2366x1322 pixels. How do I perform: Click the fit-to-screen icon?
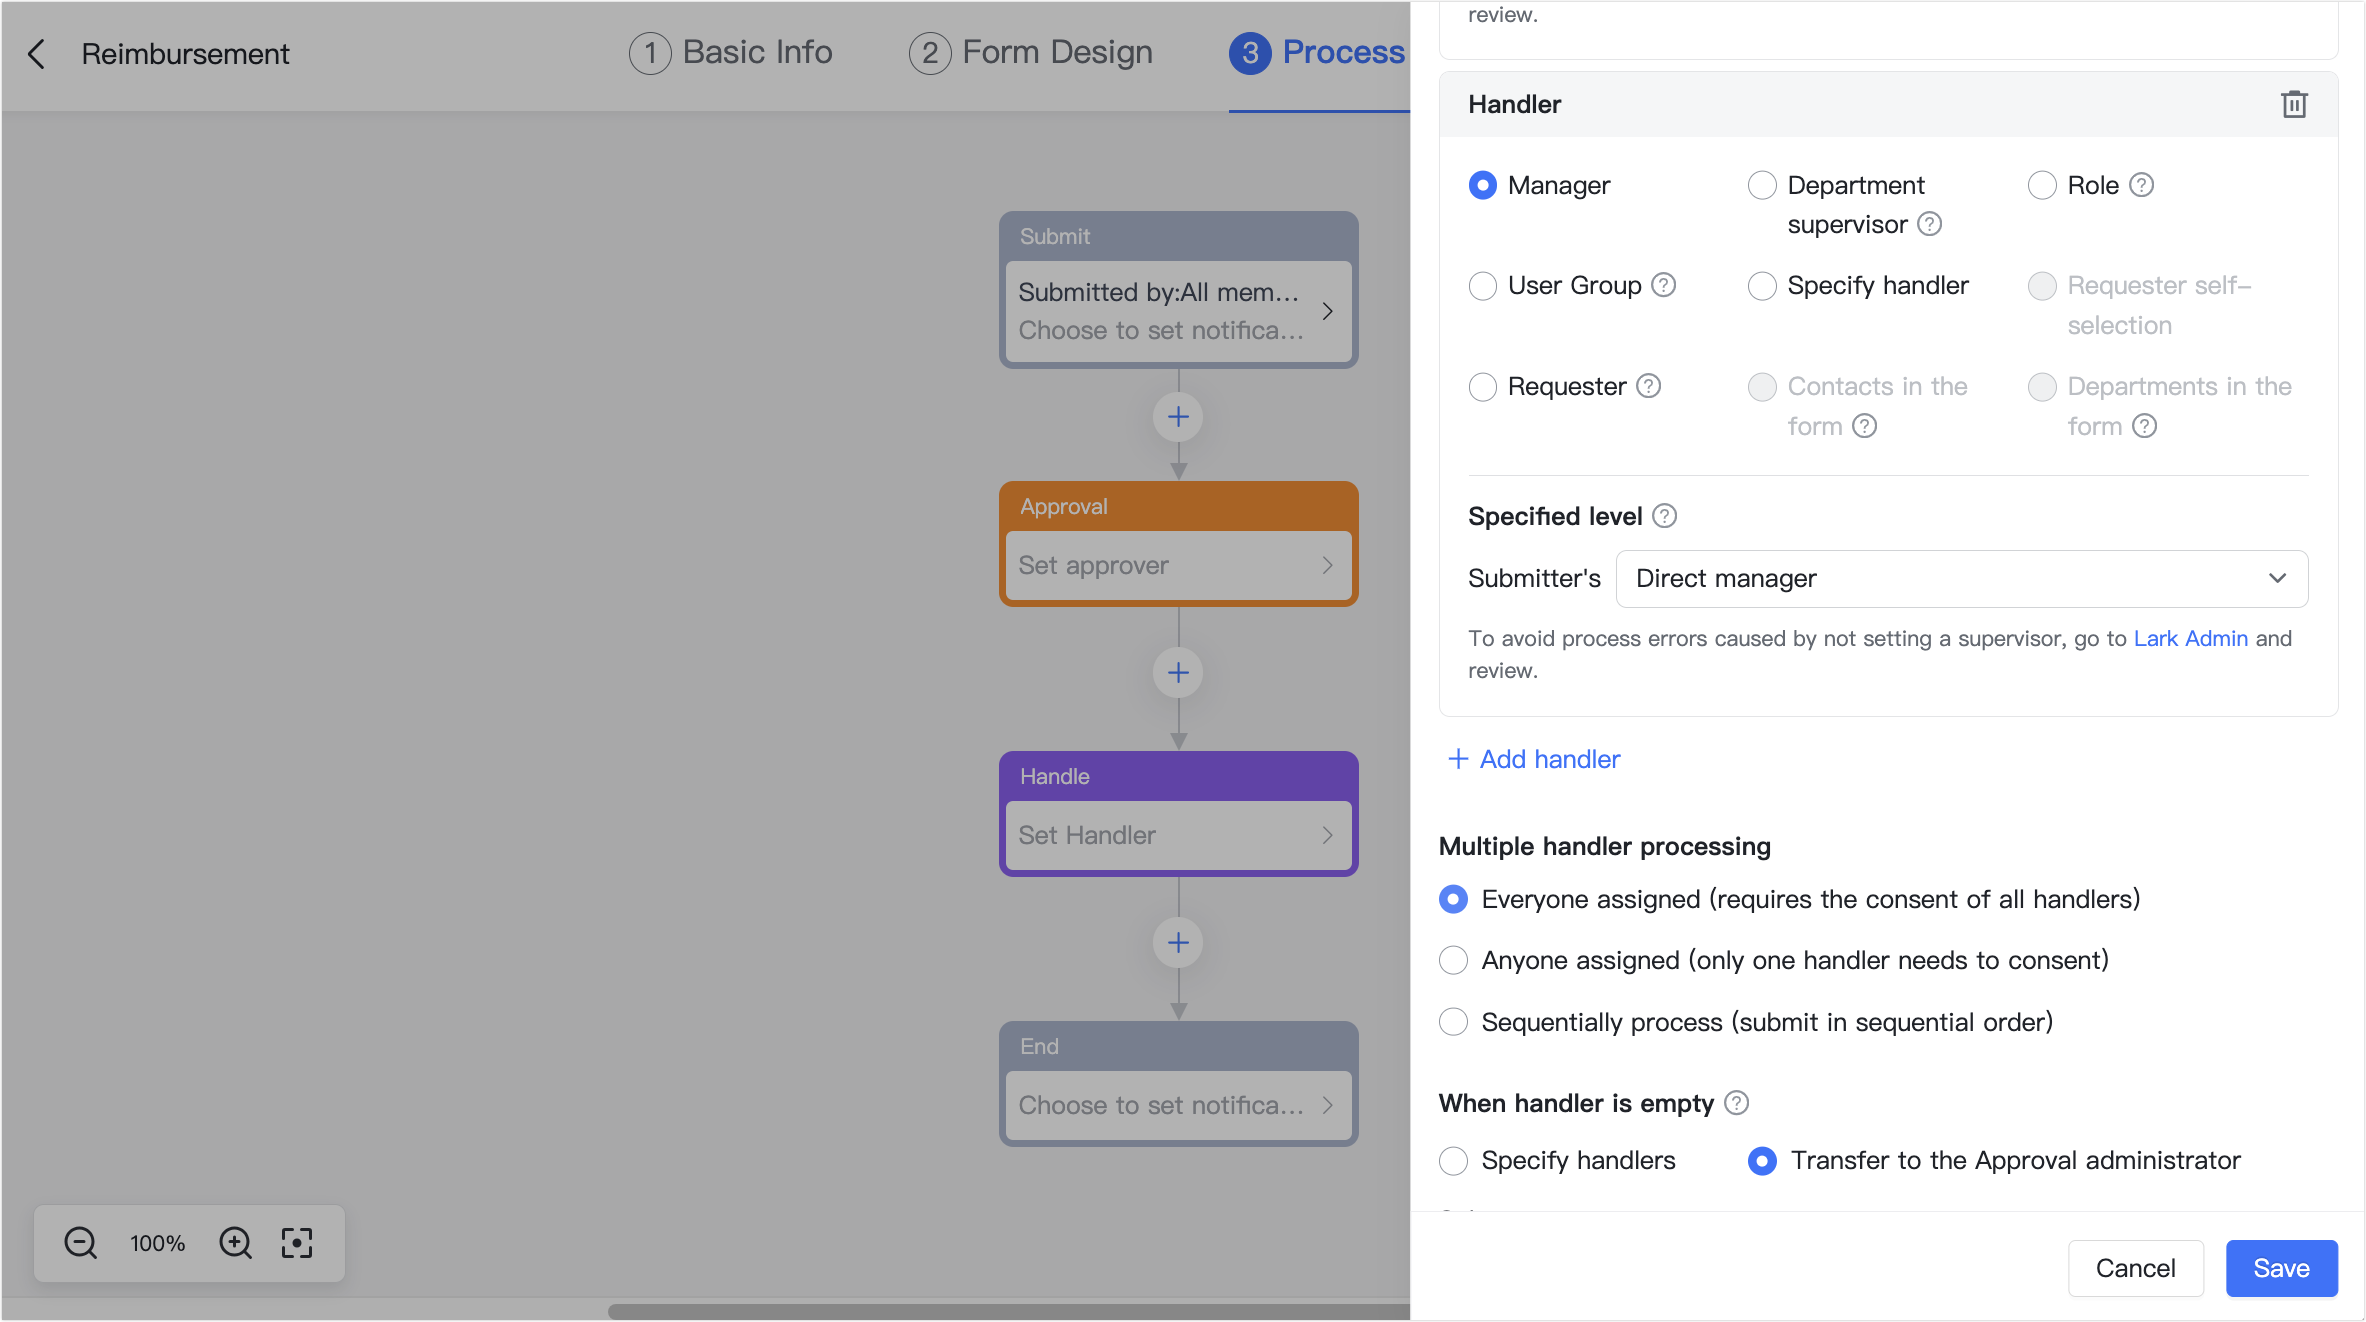[297, 1243]
